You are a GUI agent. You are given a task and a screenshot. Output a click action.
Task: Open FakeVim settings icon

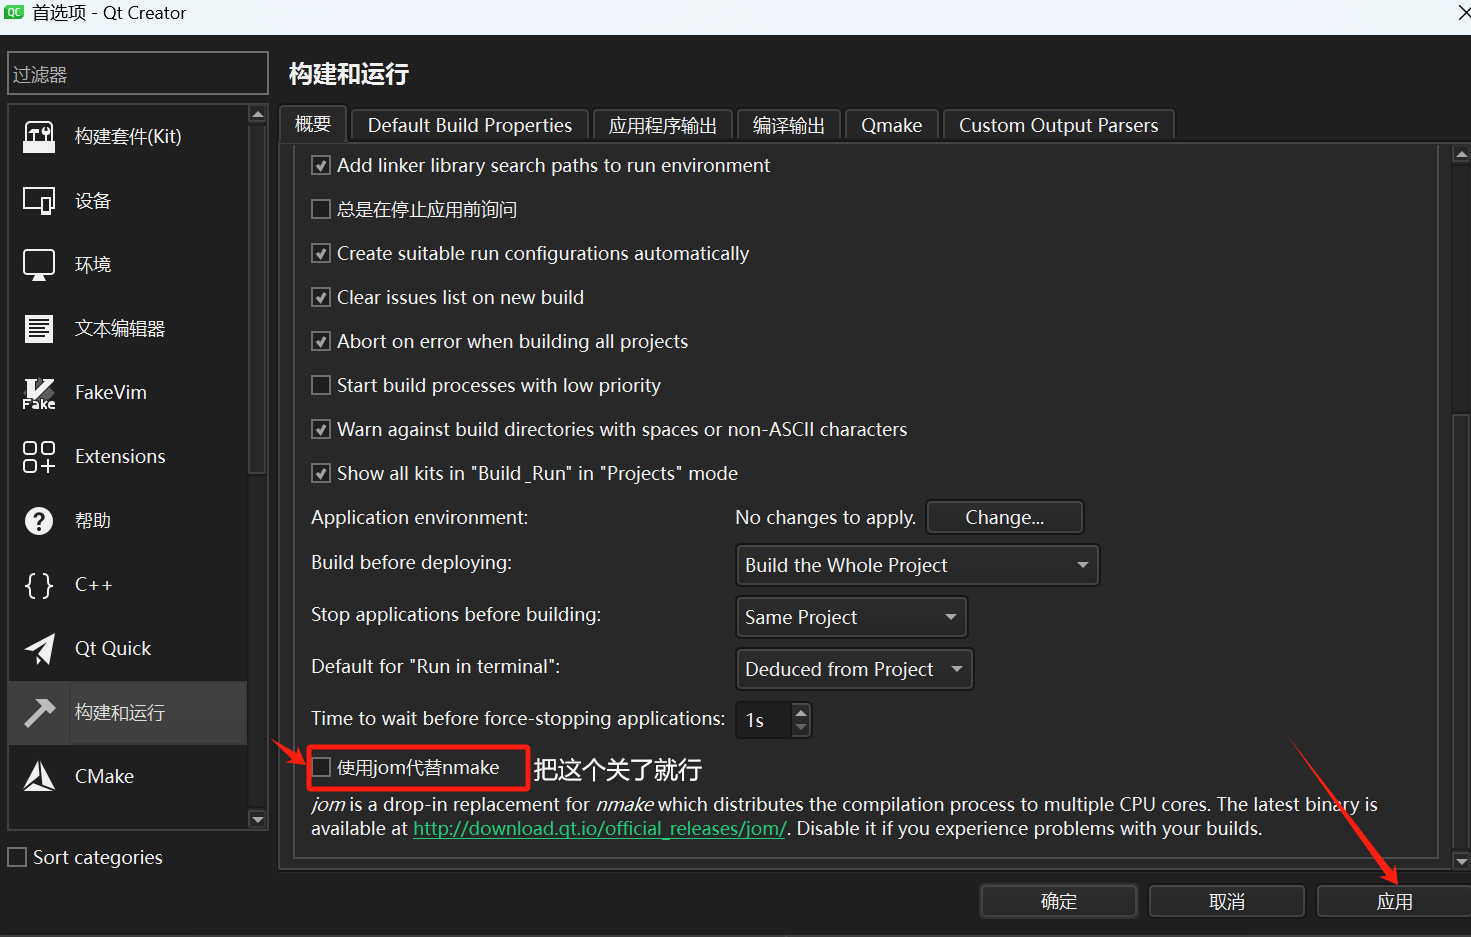click(39, 393)
